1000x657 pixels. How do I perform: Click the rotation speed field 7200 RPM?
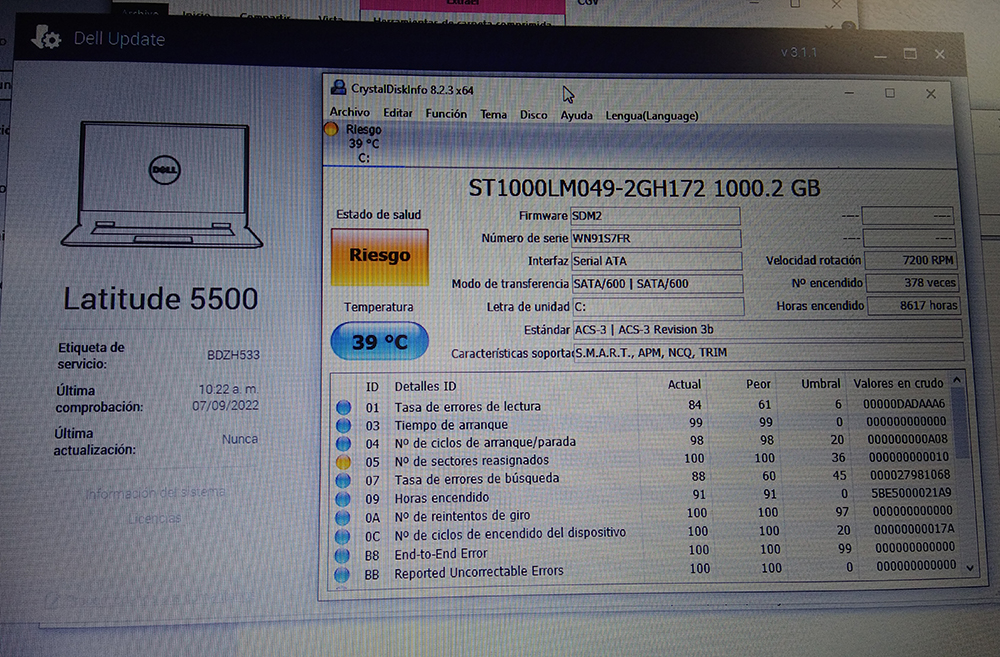(911, 260)
